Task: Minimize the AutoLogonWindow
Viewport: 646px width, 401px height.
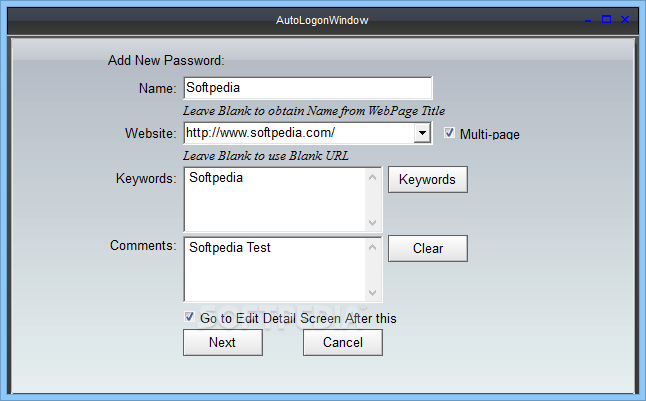Action: coord(588,20)
